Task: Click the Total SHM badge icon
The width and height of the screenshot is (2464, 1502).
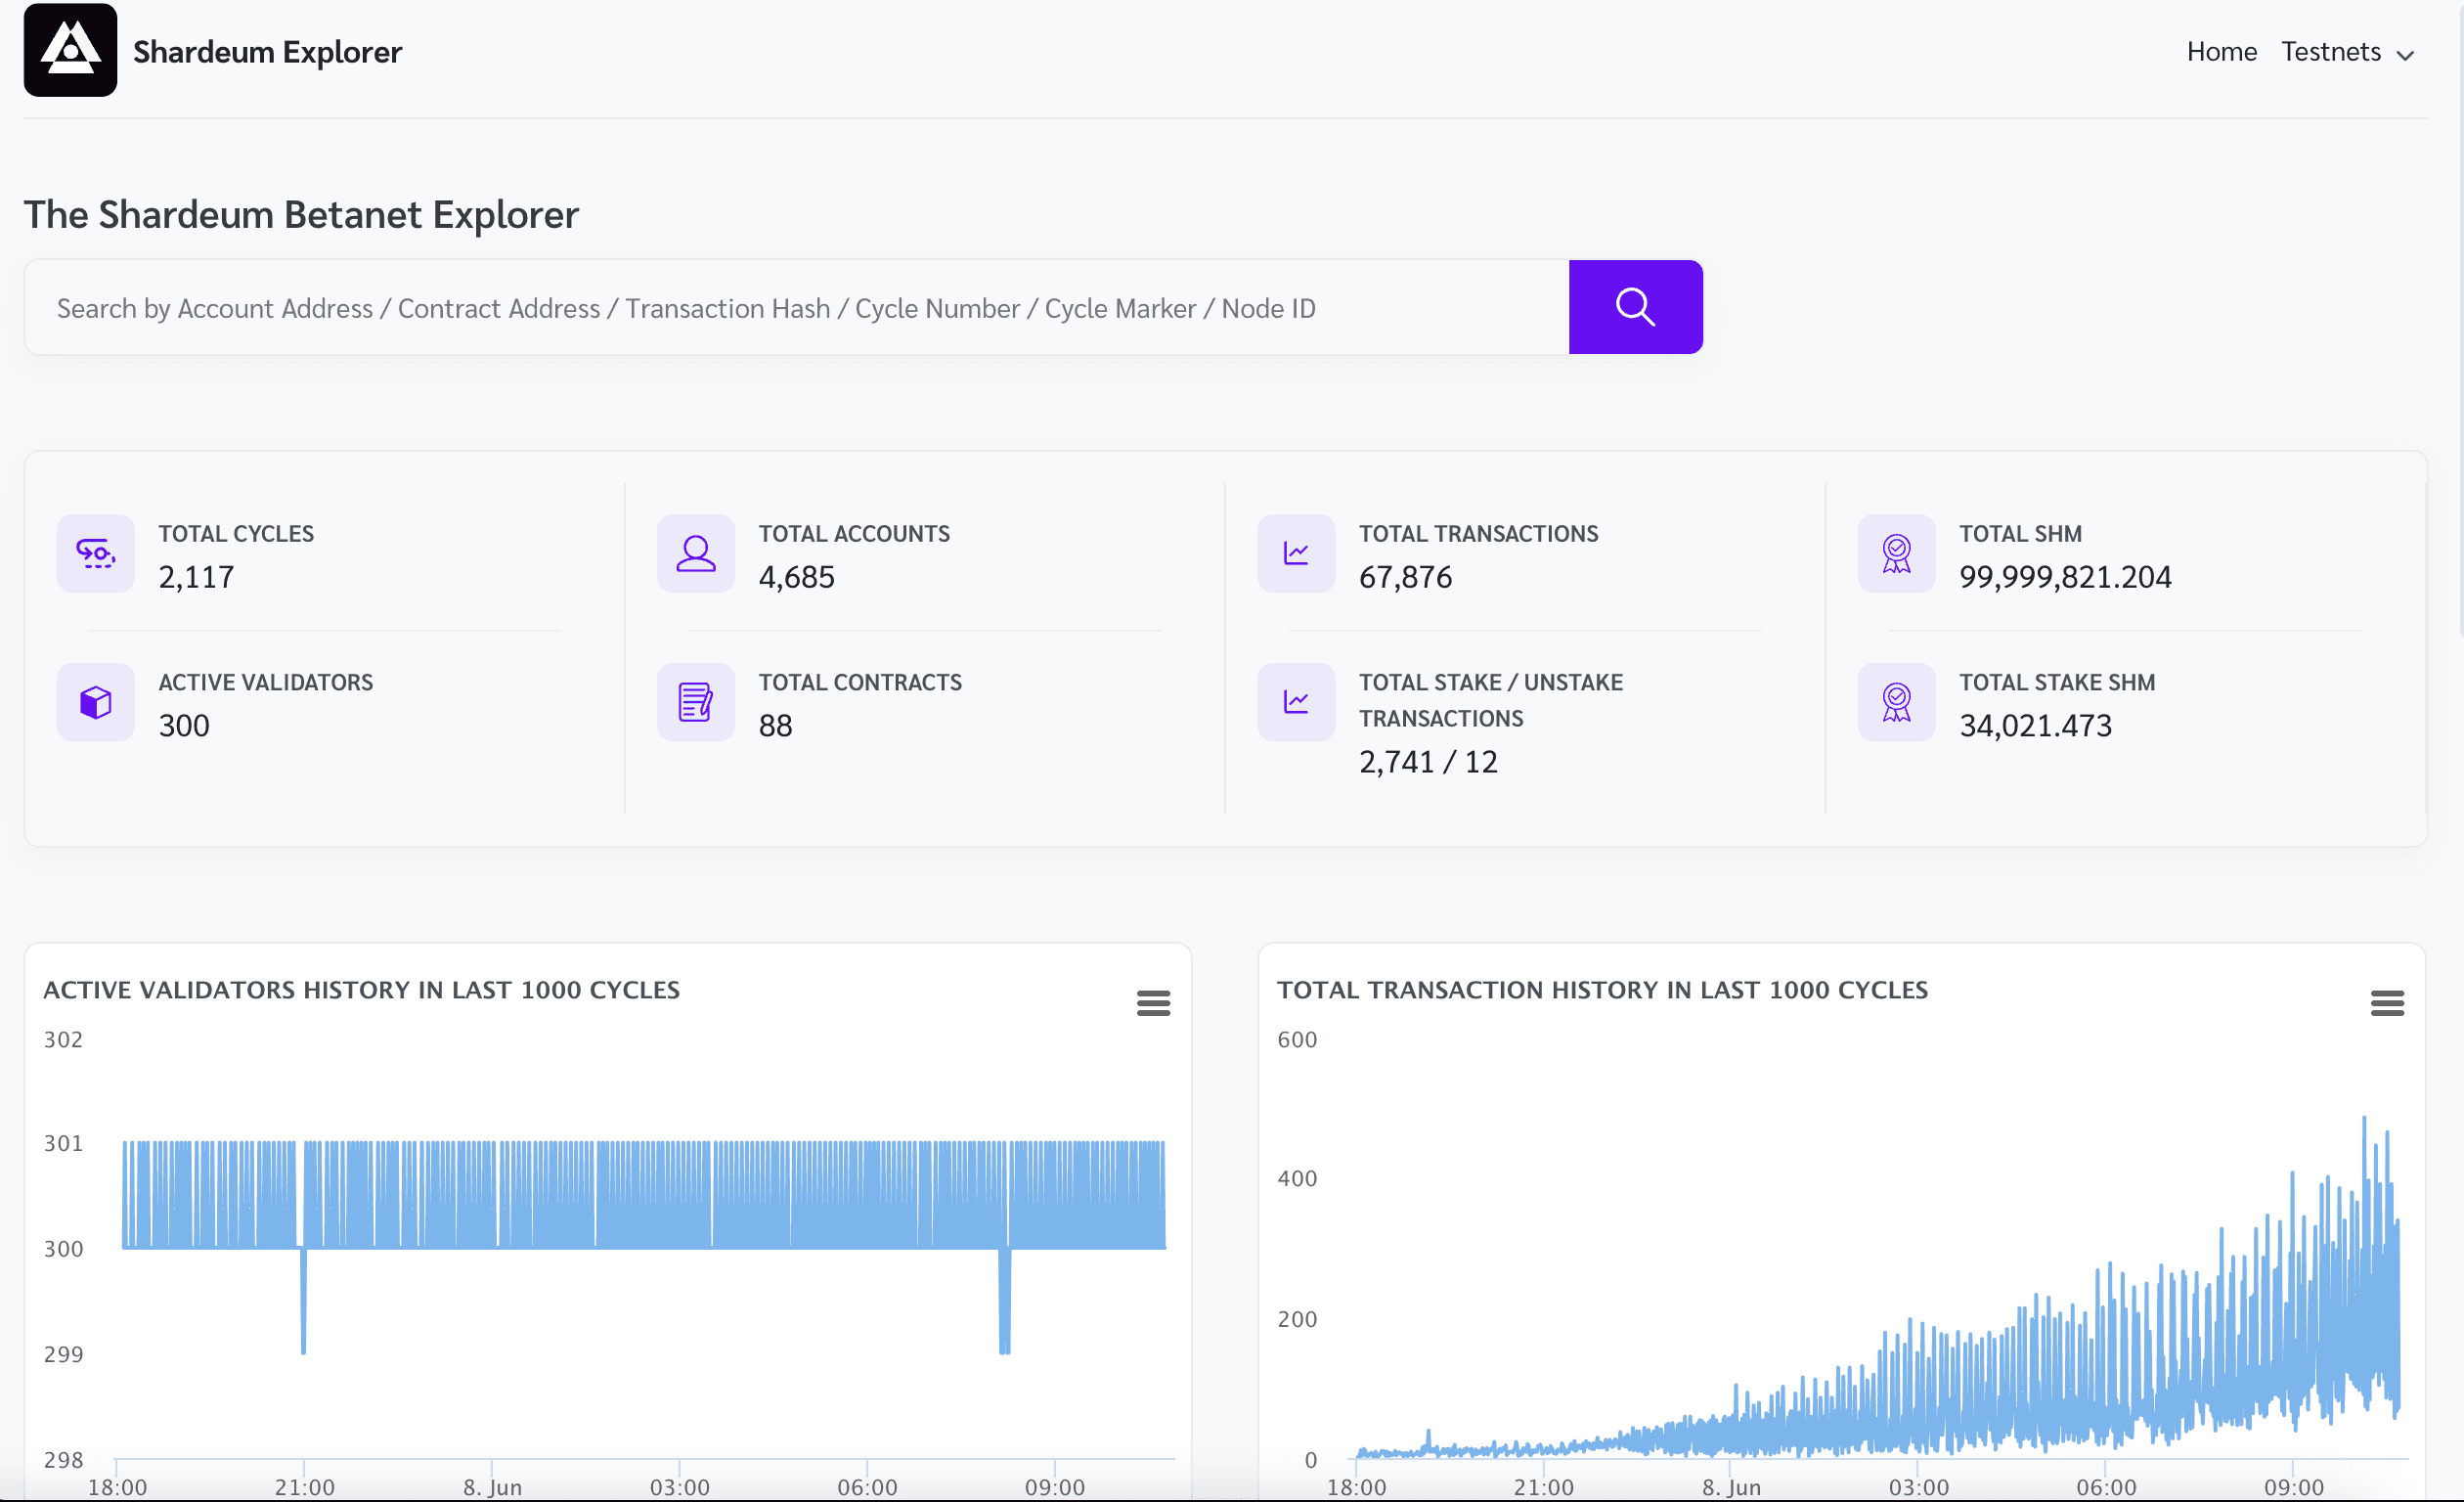Action: 1896,553
